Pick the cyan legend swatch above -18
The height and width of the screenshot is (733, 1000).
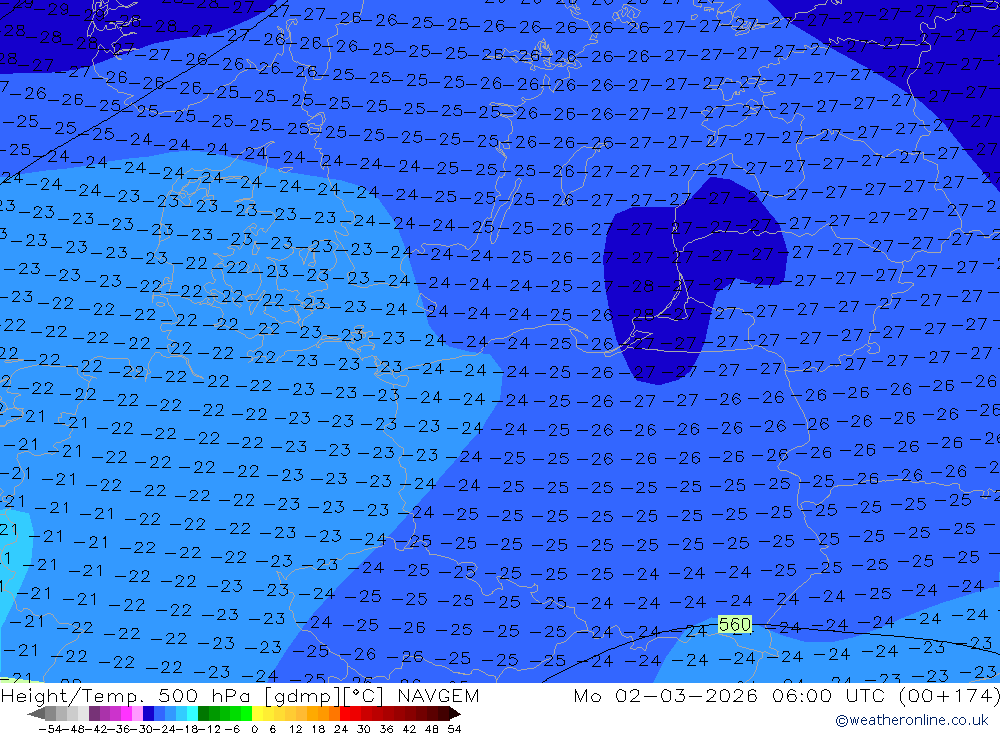coord(192,714)
